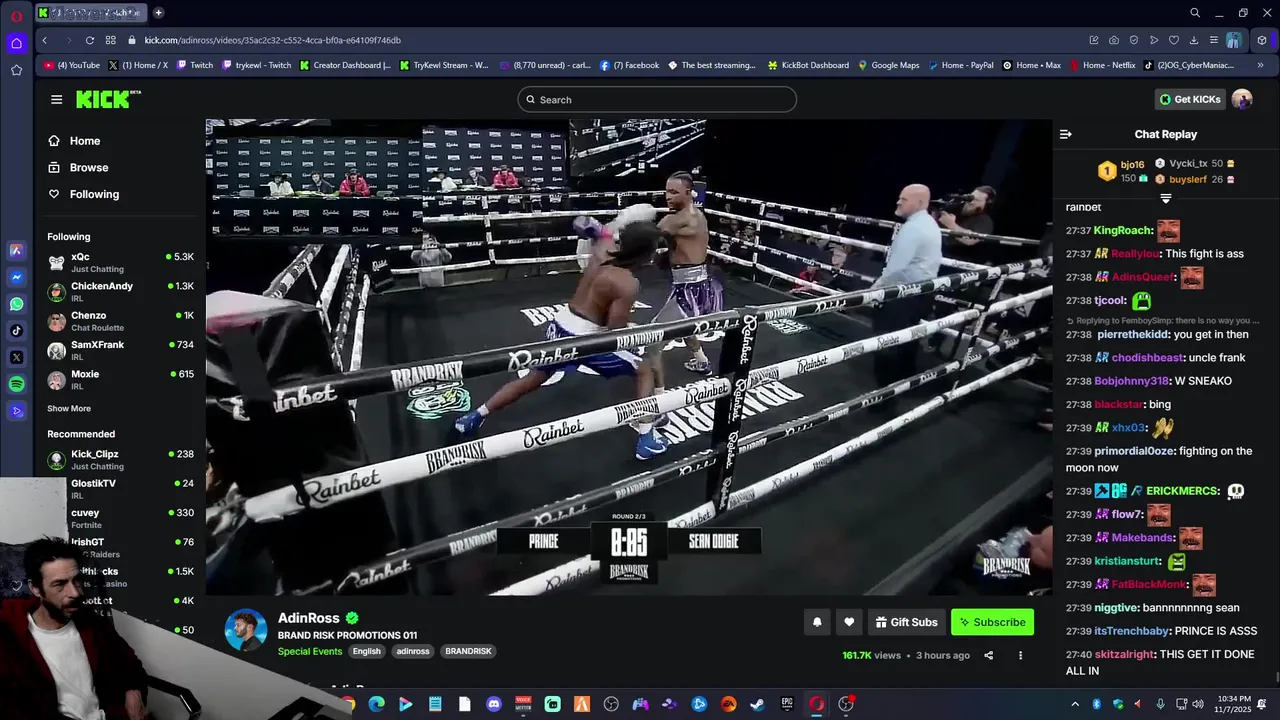This screenshot has width=1280, height=720.
Task: Click the notification bell for AdinRoss
Action: click(817, 622)
